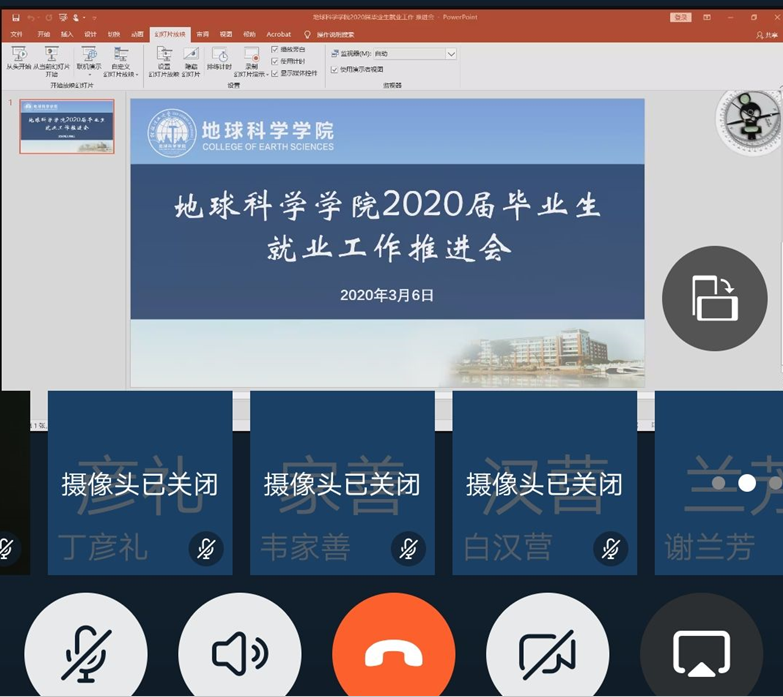Screen dimensions: 783x697
Task: Click the 隐藏幻灯片 hide slide icon
Action: [x=190, y=55]
